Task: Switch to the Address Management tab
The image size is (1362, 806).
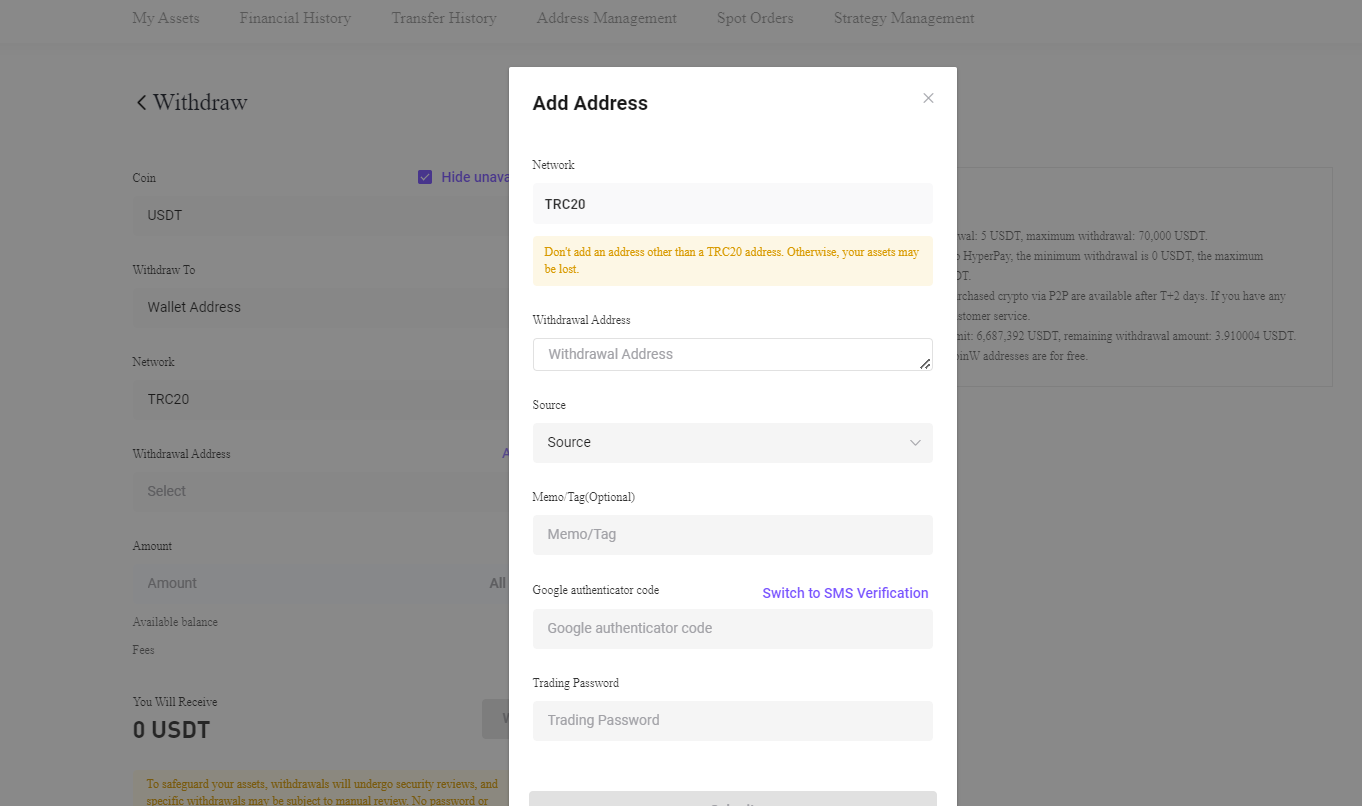Action: click(x=606, y=18)
